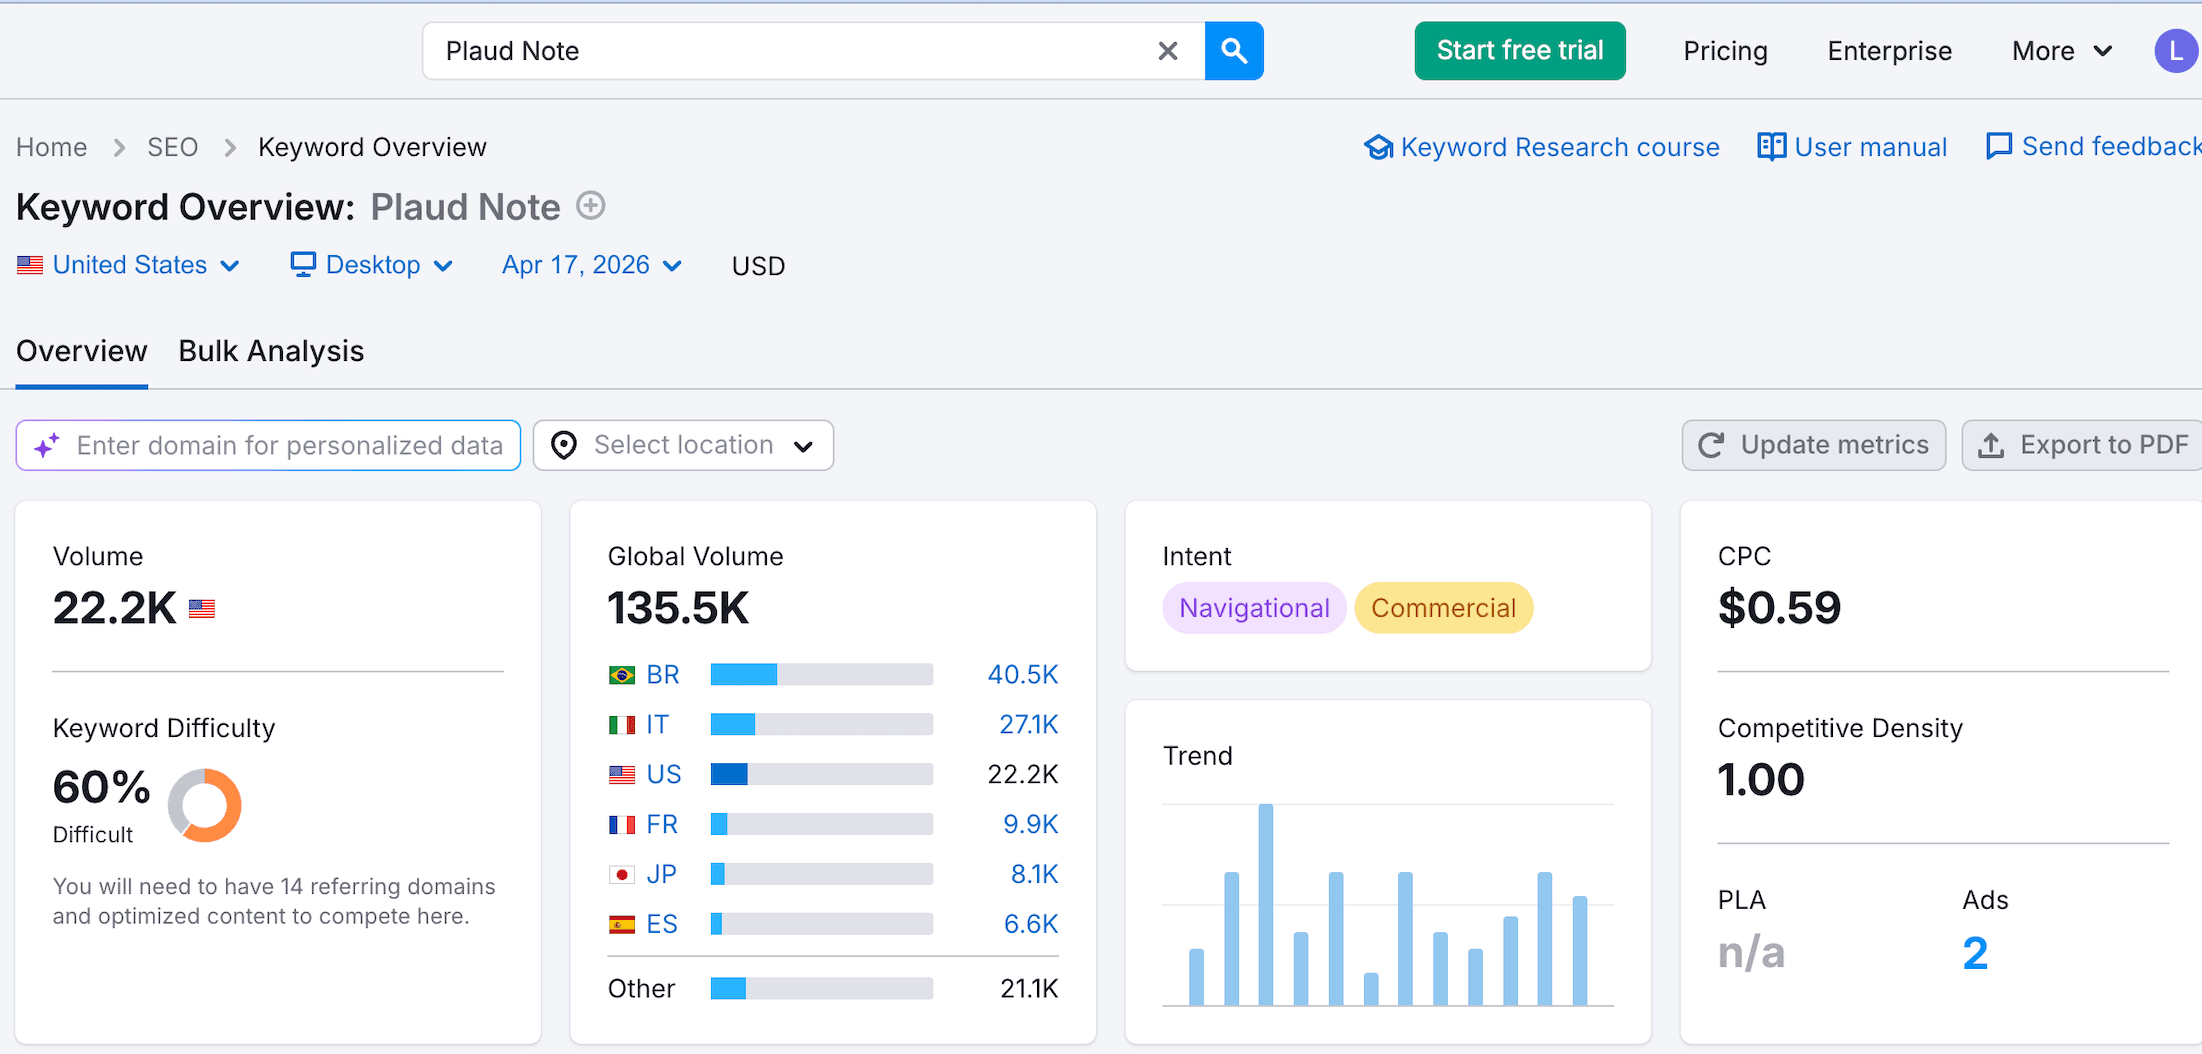Image resolution: width=2202 pixels, height=1054 pixels.
Task: Switch to the Bulk Analysis tab
Action: point(271,351)
